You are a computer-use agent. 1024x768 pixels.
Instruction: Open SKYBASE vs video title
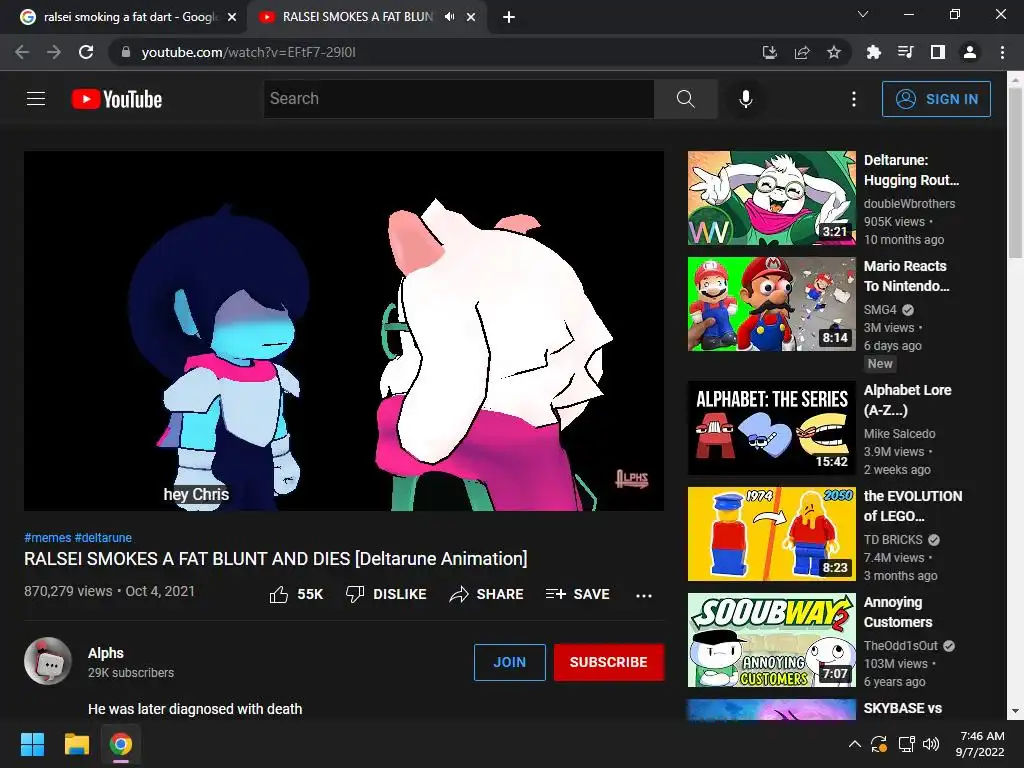coord(903,708)
